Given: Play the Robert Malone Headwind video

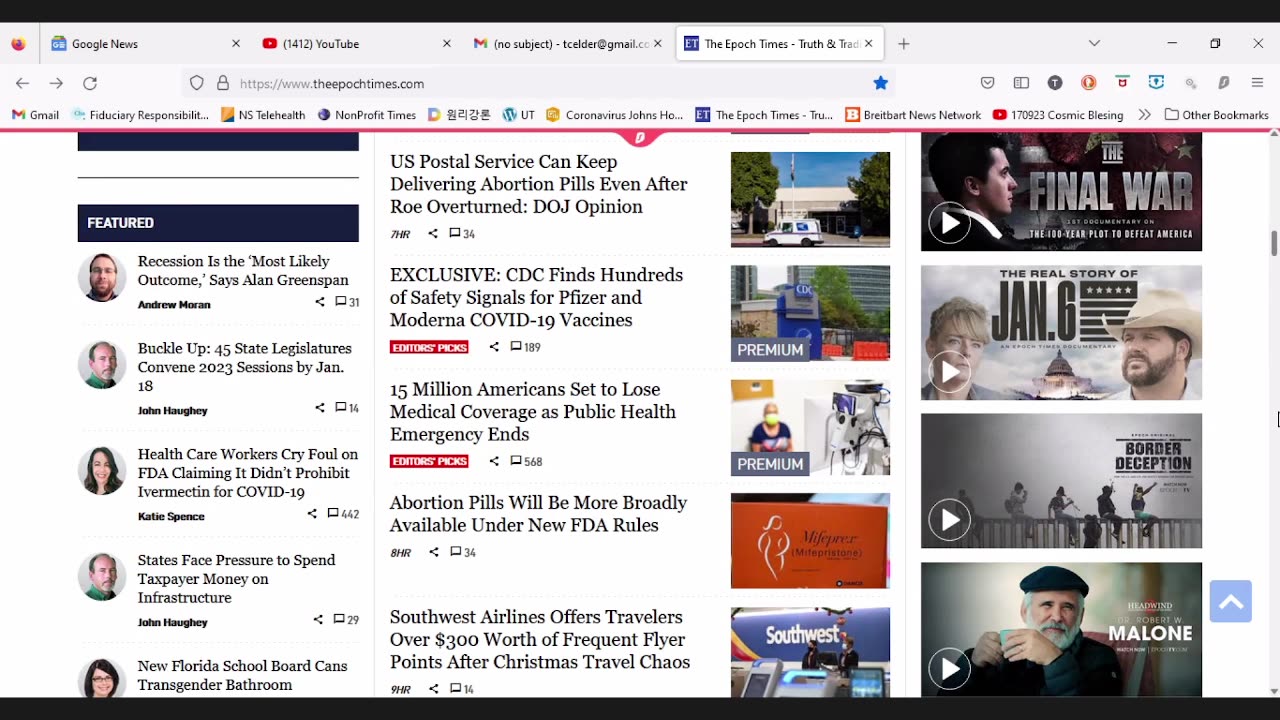Looking at the screenshot, I should [x=949, y=669].
